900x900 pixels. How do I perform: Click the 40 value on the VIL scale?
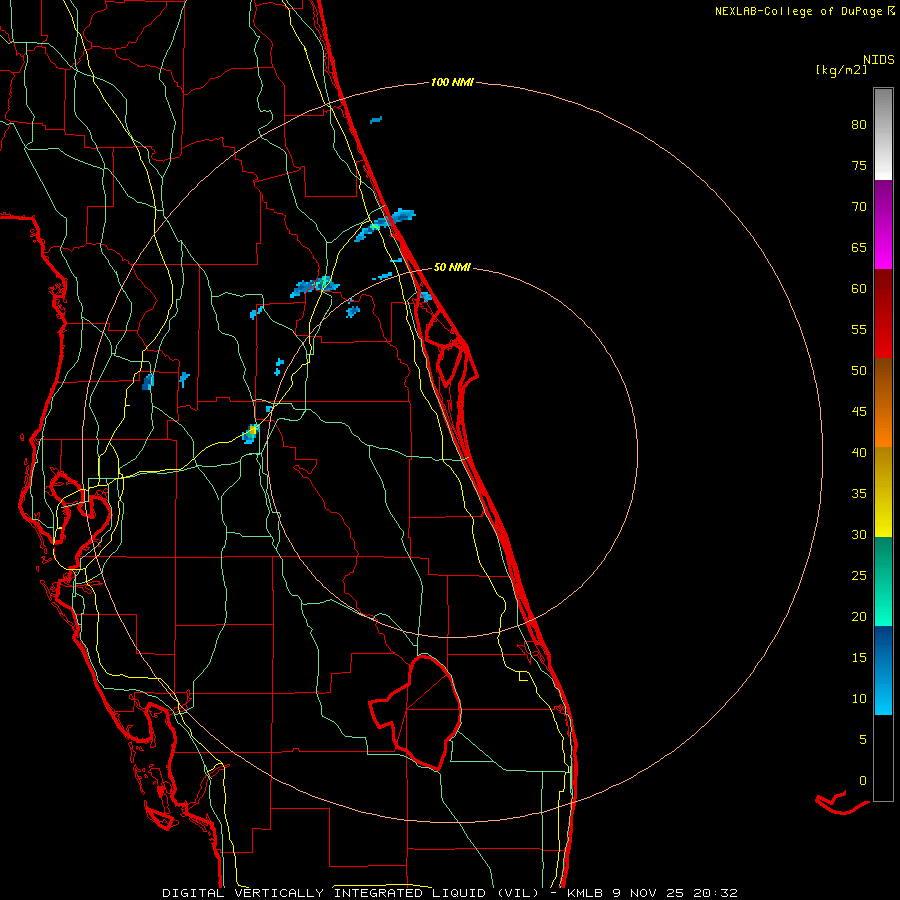point(859,452)
